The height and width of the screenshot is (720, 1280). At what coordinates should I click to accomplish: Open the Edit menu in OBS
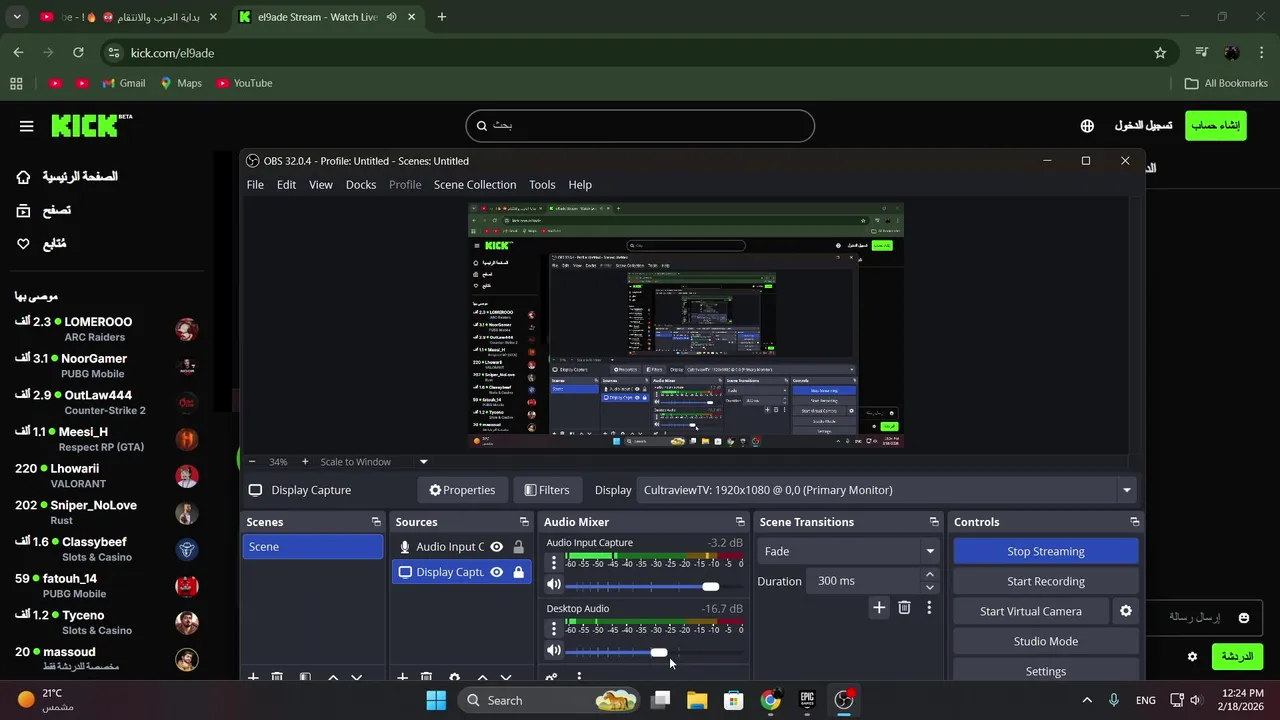coord(286,185)
